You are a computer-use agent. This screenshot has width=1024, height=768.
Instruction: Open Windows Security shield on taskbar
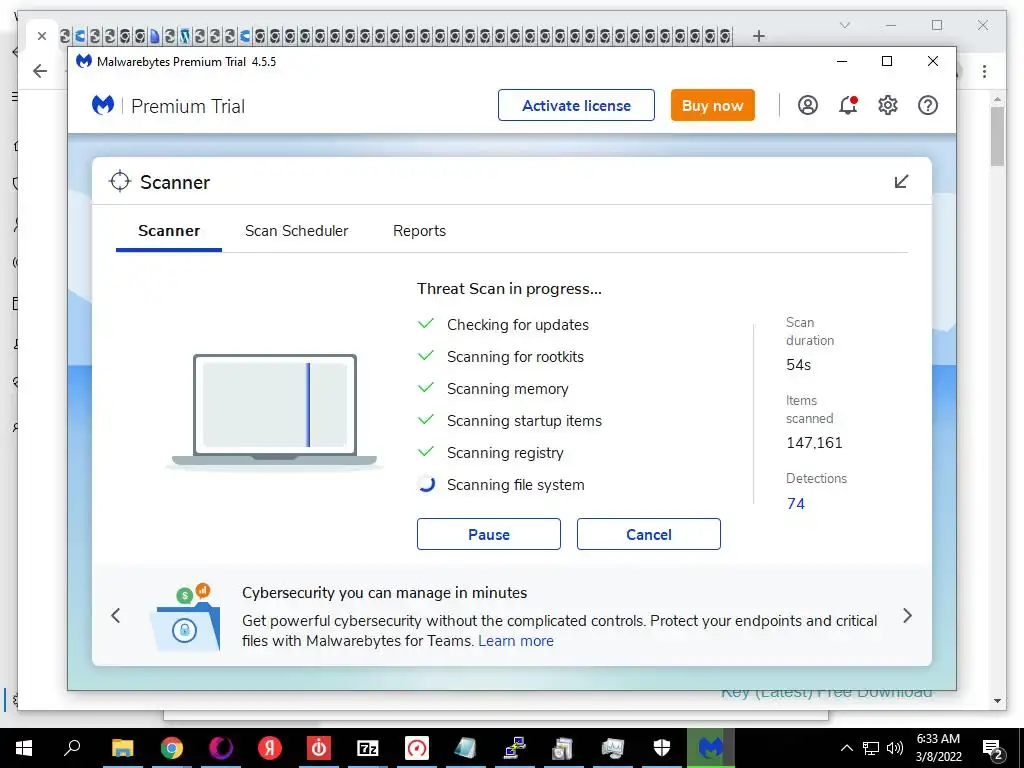[662, 748]
